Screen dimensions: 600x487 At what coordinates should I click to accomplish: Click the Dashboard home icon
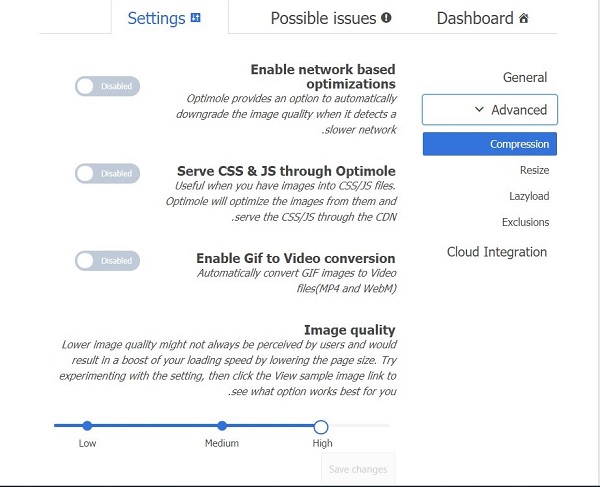(523, 18)
